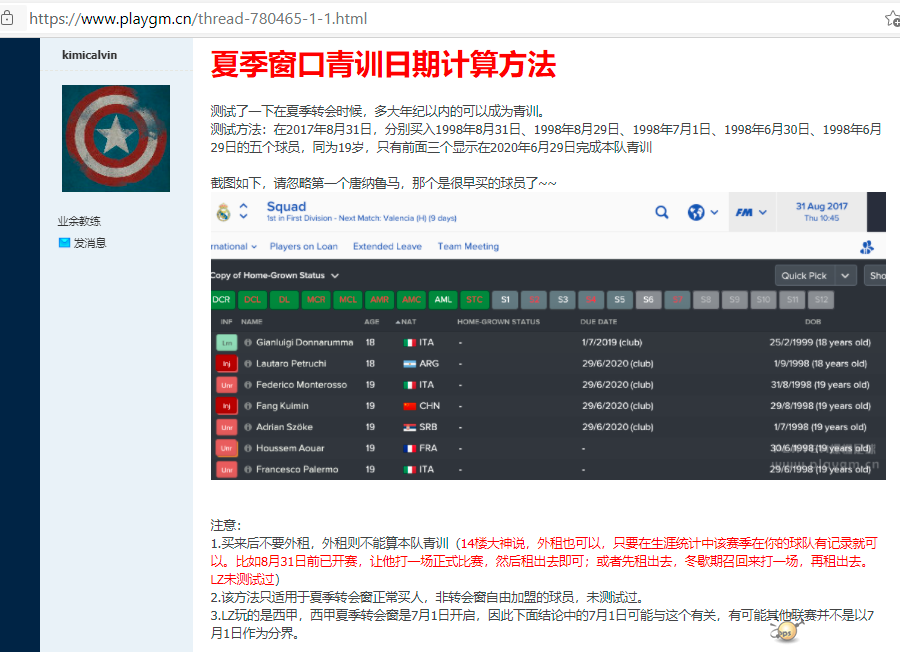Click the up/down club navigation arrows
The width and height of the screenshot is (900, 652).
pos(244,211)
